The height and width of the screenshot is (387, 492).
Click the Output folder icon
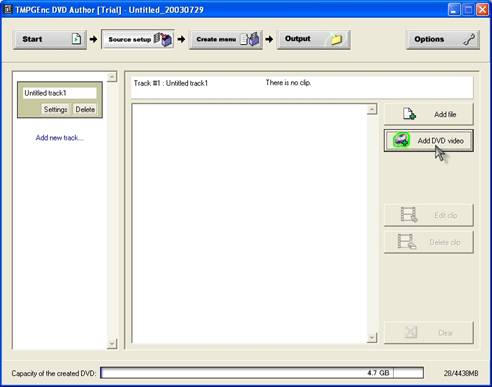click(x=337, y=39)
